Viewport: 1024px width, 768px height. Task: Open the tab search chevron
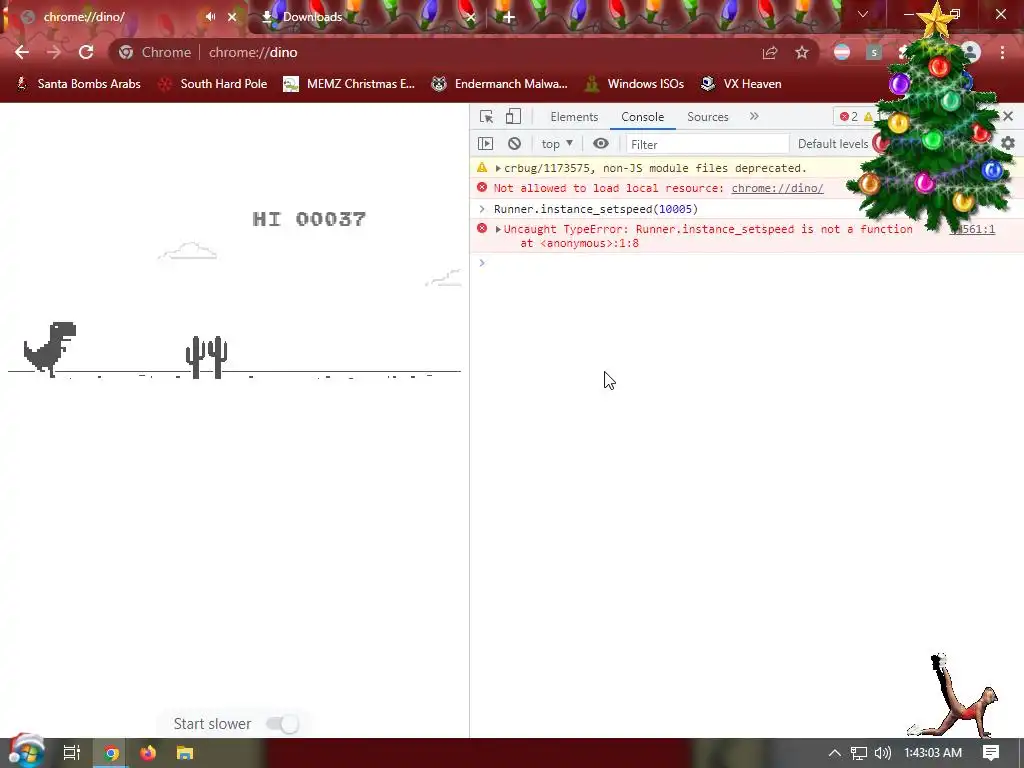coord(863,14)
